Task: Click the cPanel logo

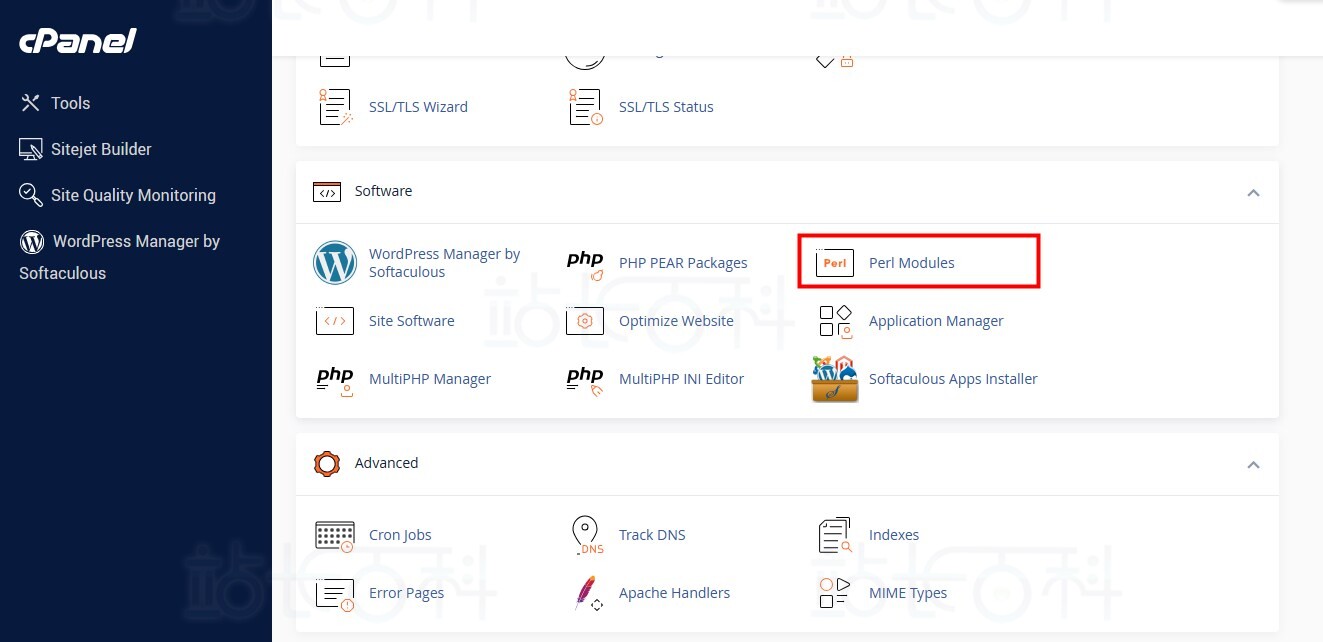Action: tap(78, 41)
